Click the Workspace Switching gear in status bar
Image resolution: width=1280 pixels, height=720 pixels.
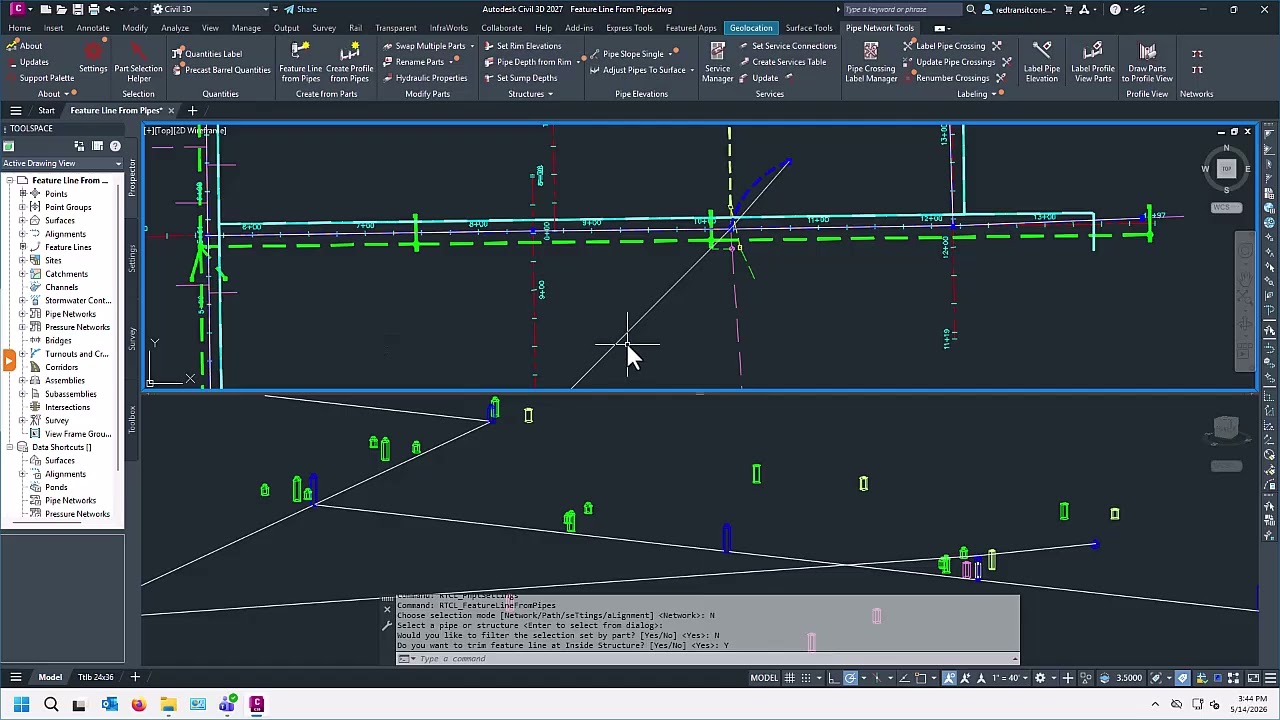coord(1040,678)
